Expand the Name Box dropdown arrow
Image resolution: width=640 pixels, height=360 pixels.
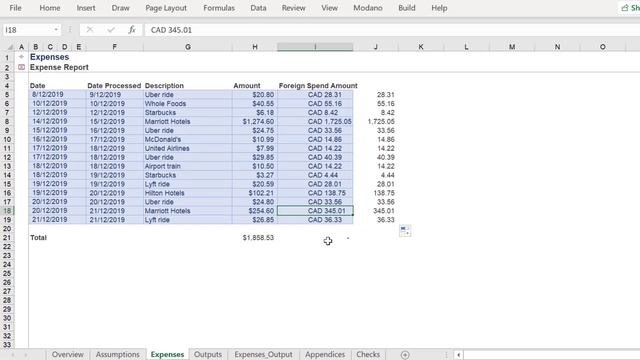point(56,30)
